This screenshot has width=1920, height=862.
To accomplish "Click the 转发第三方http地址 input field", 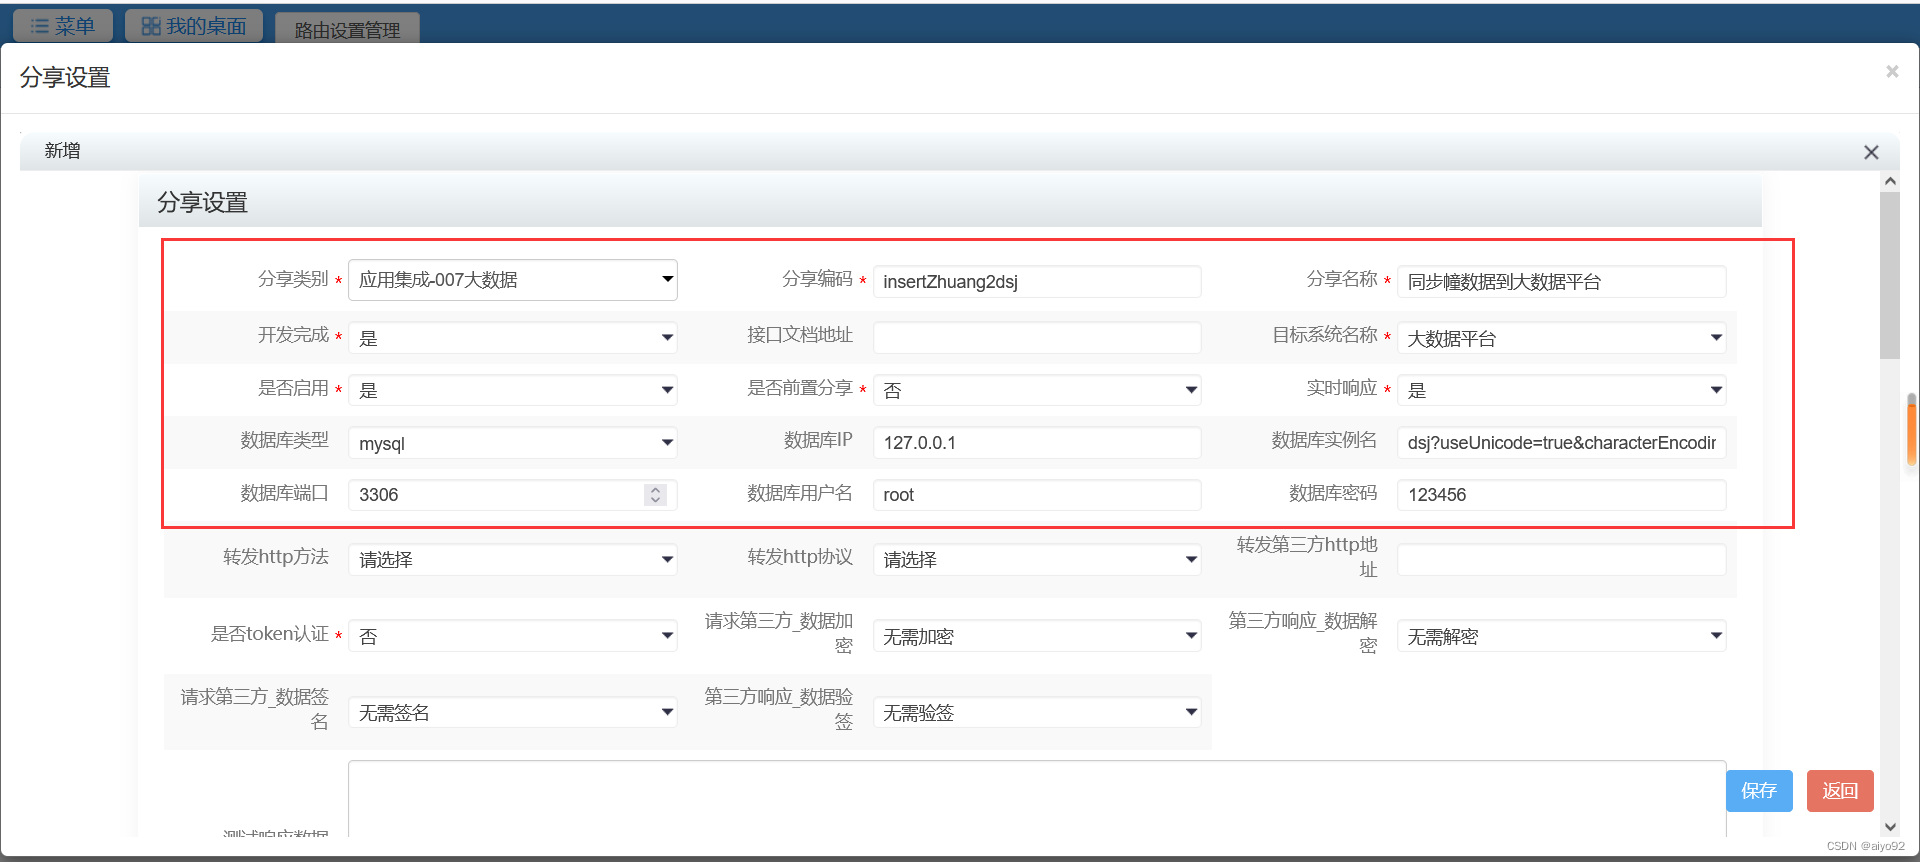I will (1561, 560).
